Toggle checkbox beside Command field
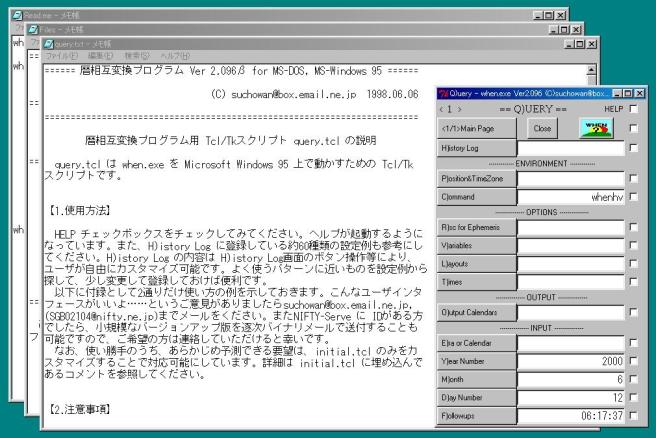Screen dimensions: 656x438 click(x=633, y=197)
